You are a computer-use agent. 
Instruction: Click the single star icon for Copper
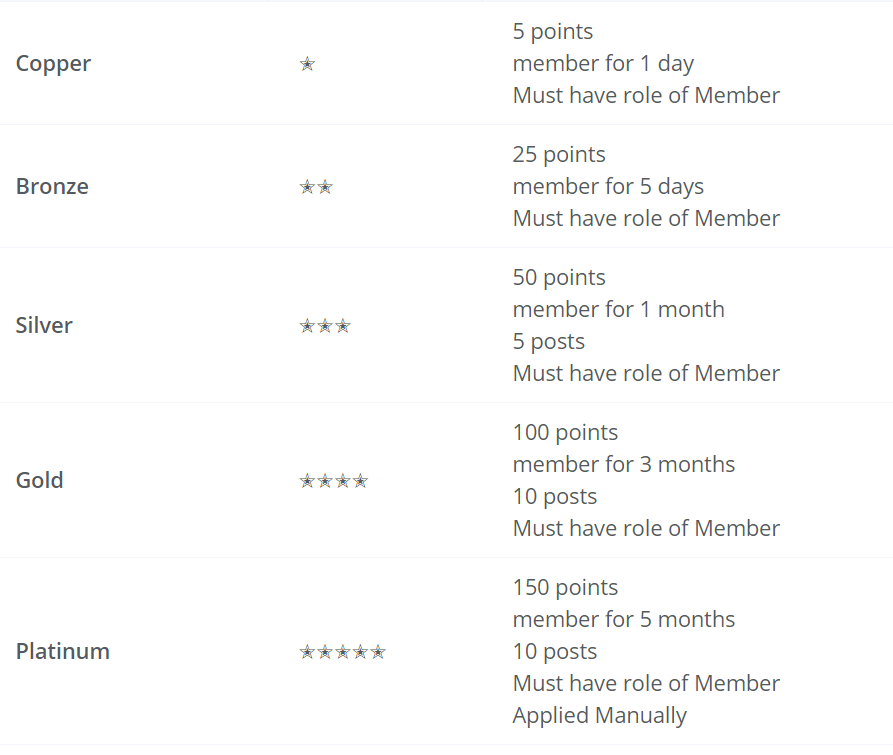[307, 64]
